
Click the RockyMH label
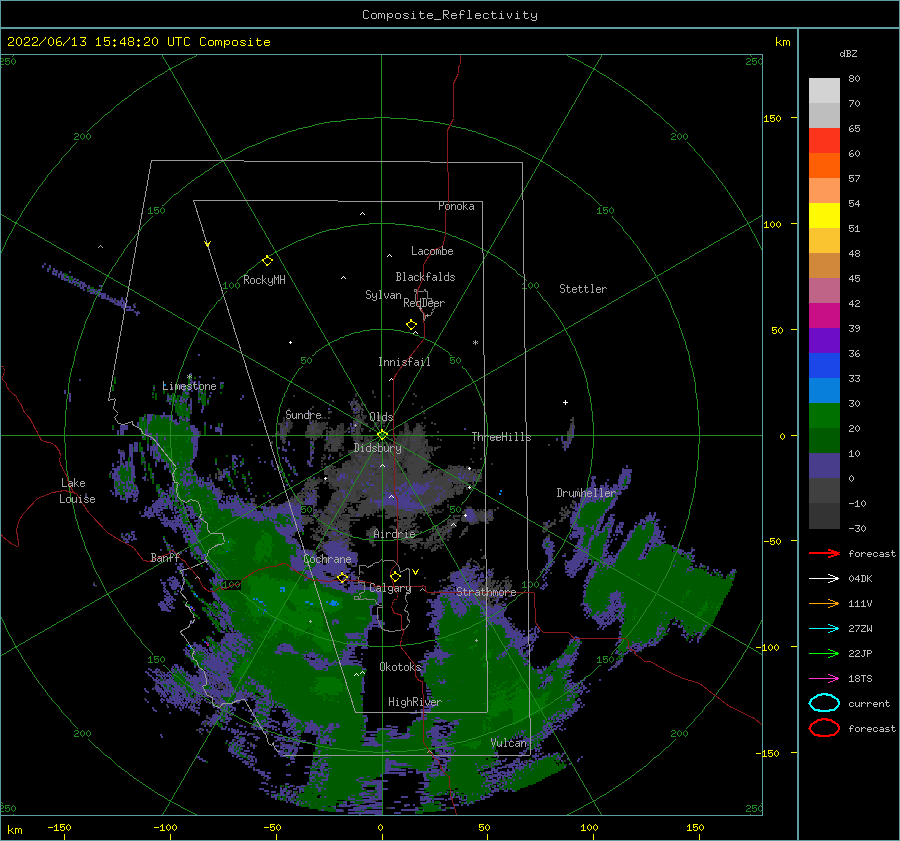264,280
